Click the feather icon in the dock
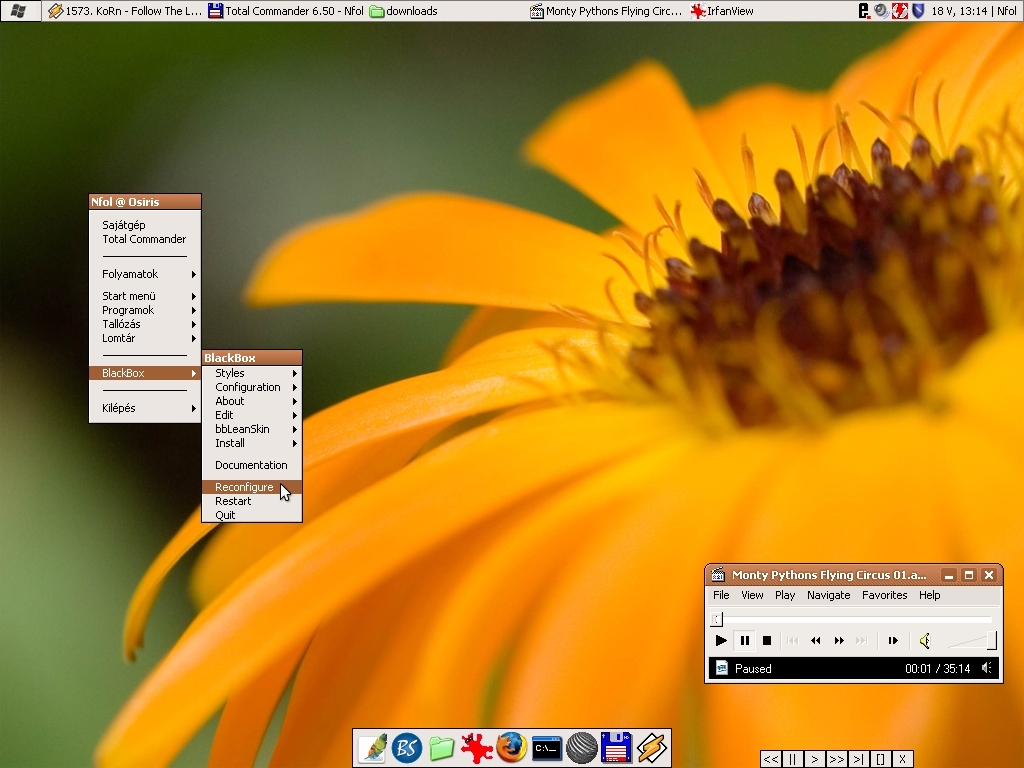Image resolution: width=1024 pixels, height=768 pixels. [372, 747]
